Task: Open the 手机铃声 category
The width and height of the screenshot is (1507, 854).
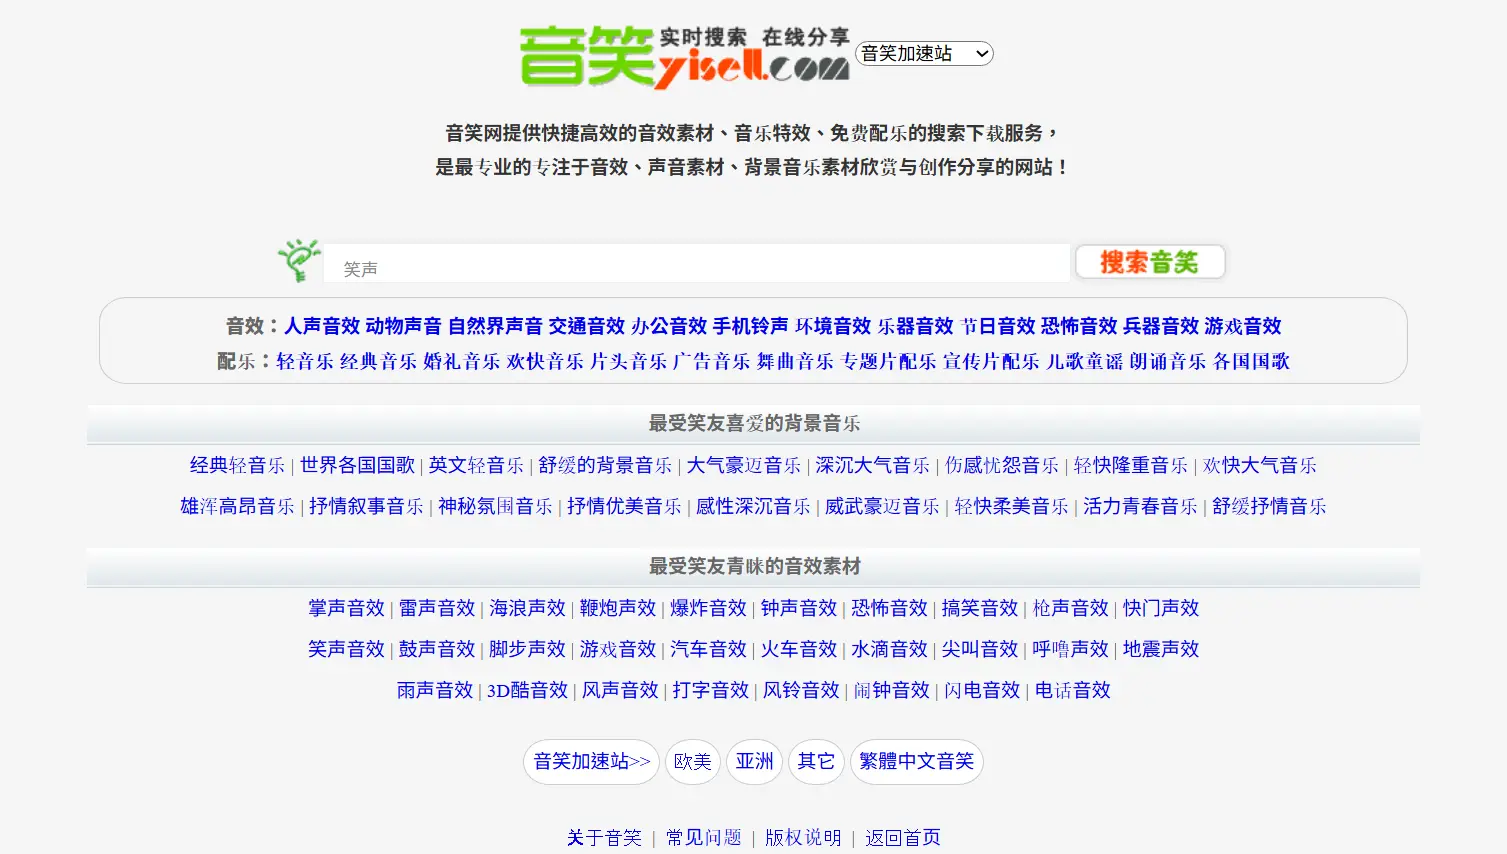Action: (x=751, y=326)
